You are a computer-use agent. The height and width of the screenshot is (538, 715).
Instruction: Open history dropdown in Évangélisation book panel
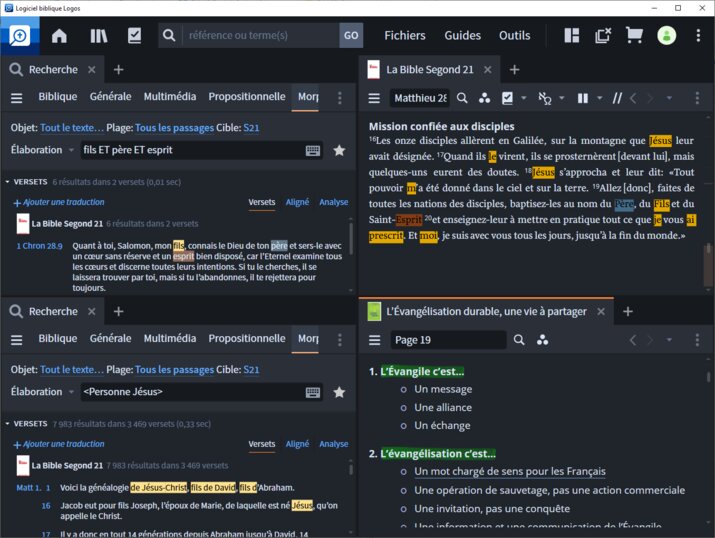pos(669,340)
